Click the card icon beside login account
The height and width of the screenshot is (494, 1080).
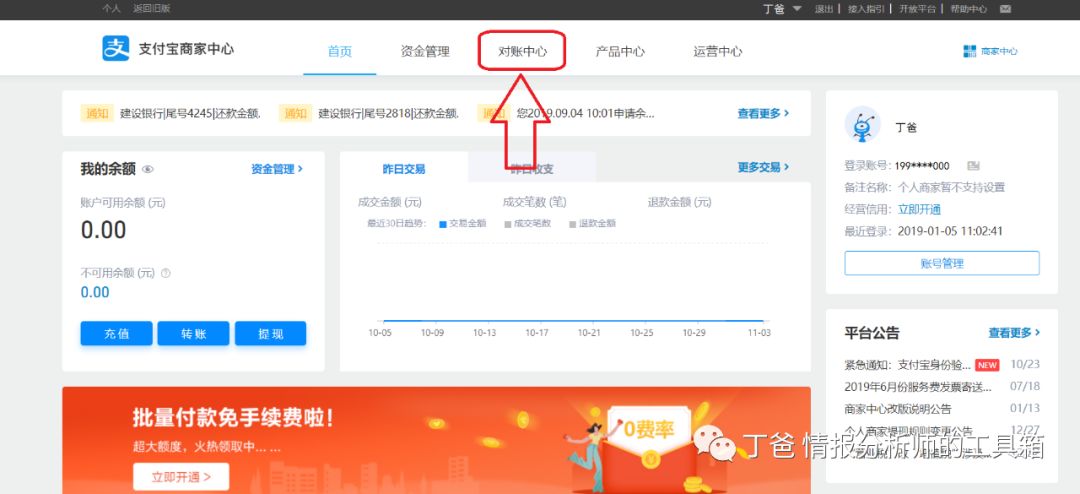(x=973, y=166)
